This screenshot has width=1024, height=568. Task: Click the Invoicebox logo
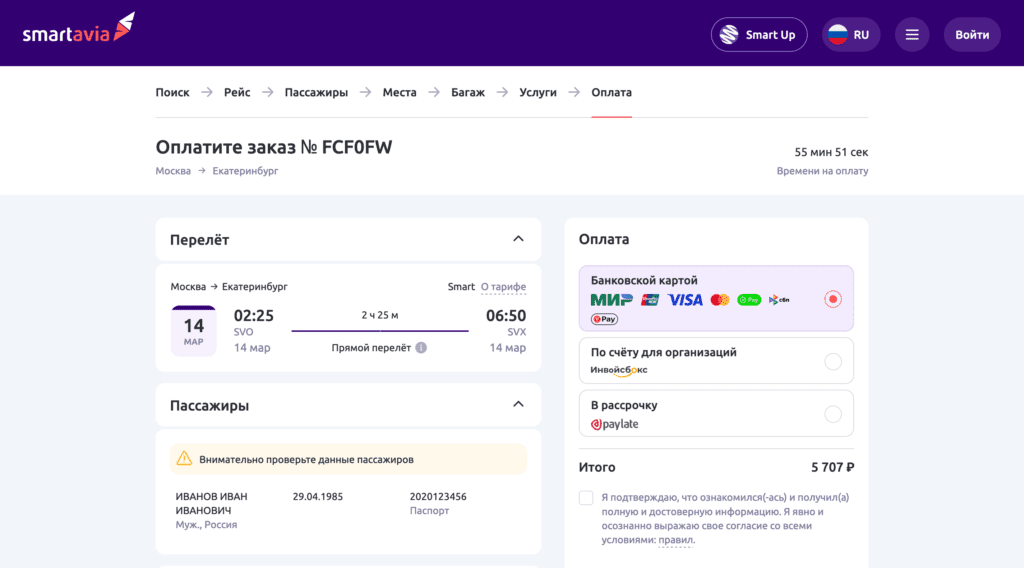[x=618, y=370]
